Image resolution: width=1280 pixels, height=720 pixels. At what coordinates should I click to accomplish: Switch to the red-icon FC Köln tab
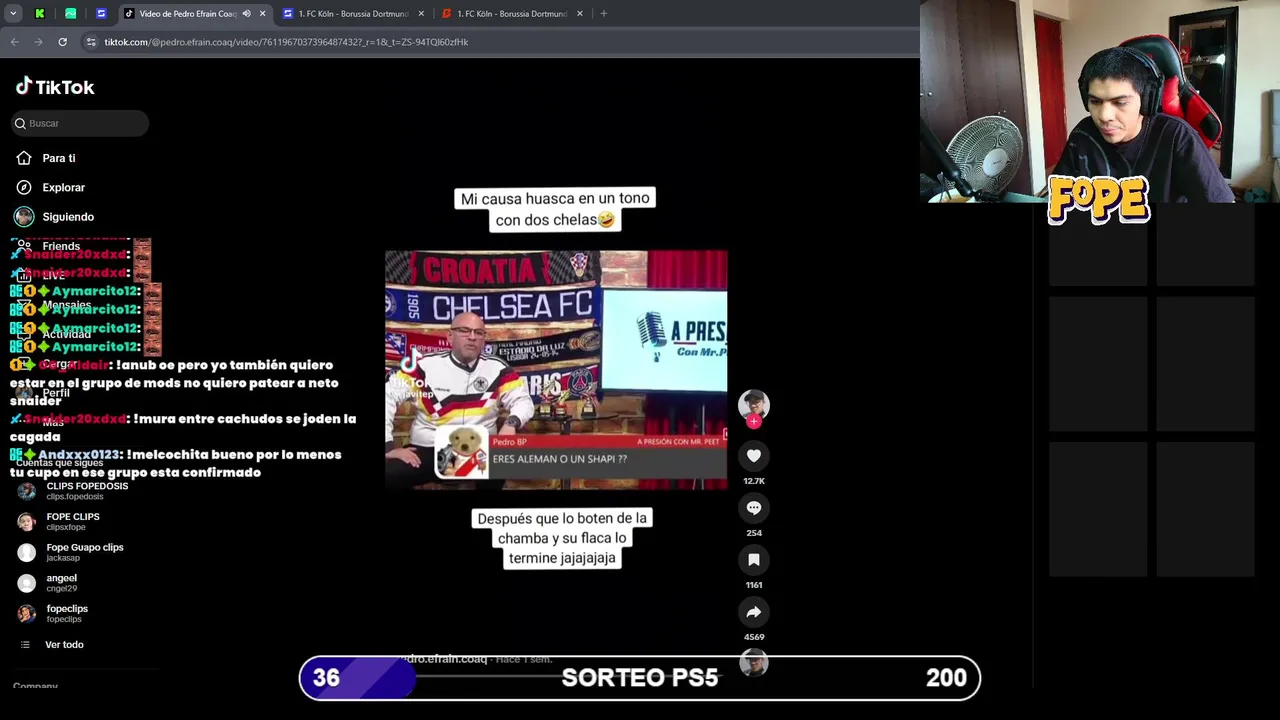coord(512,14)
